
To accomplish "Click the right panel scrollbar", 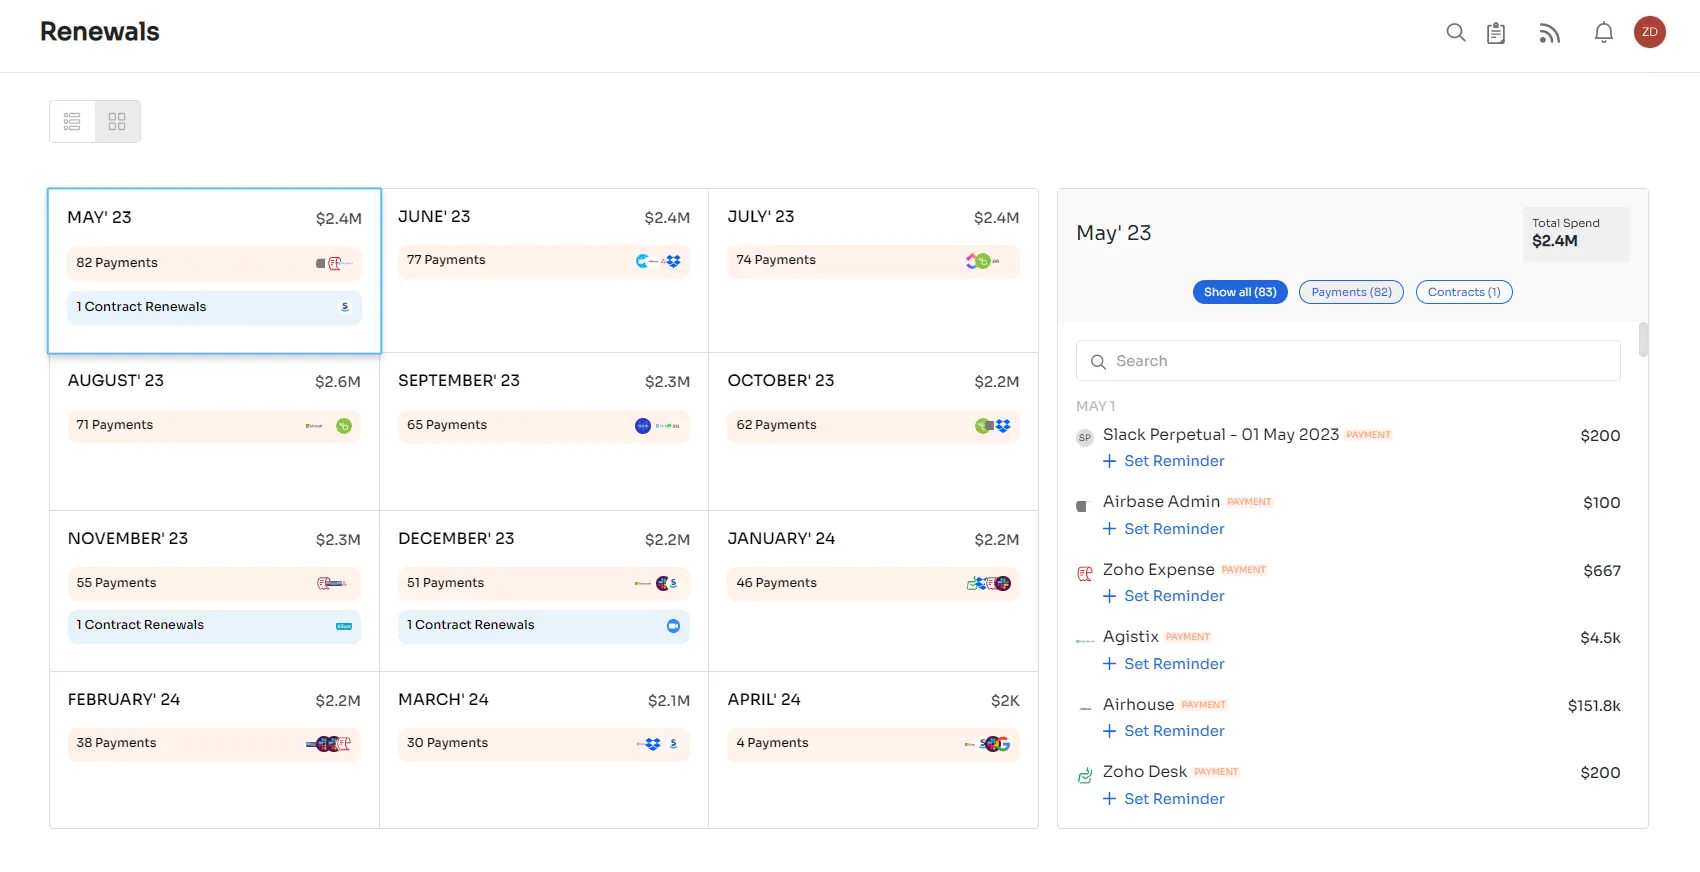I will point(1643,339).
